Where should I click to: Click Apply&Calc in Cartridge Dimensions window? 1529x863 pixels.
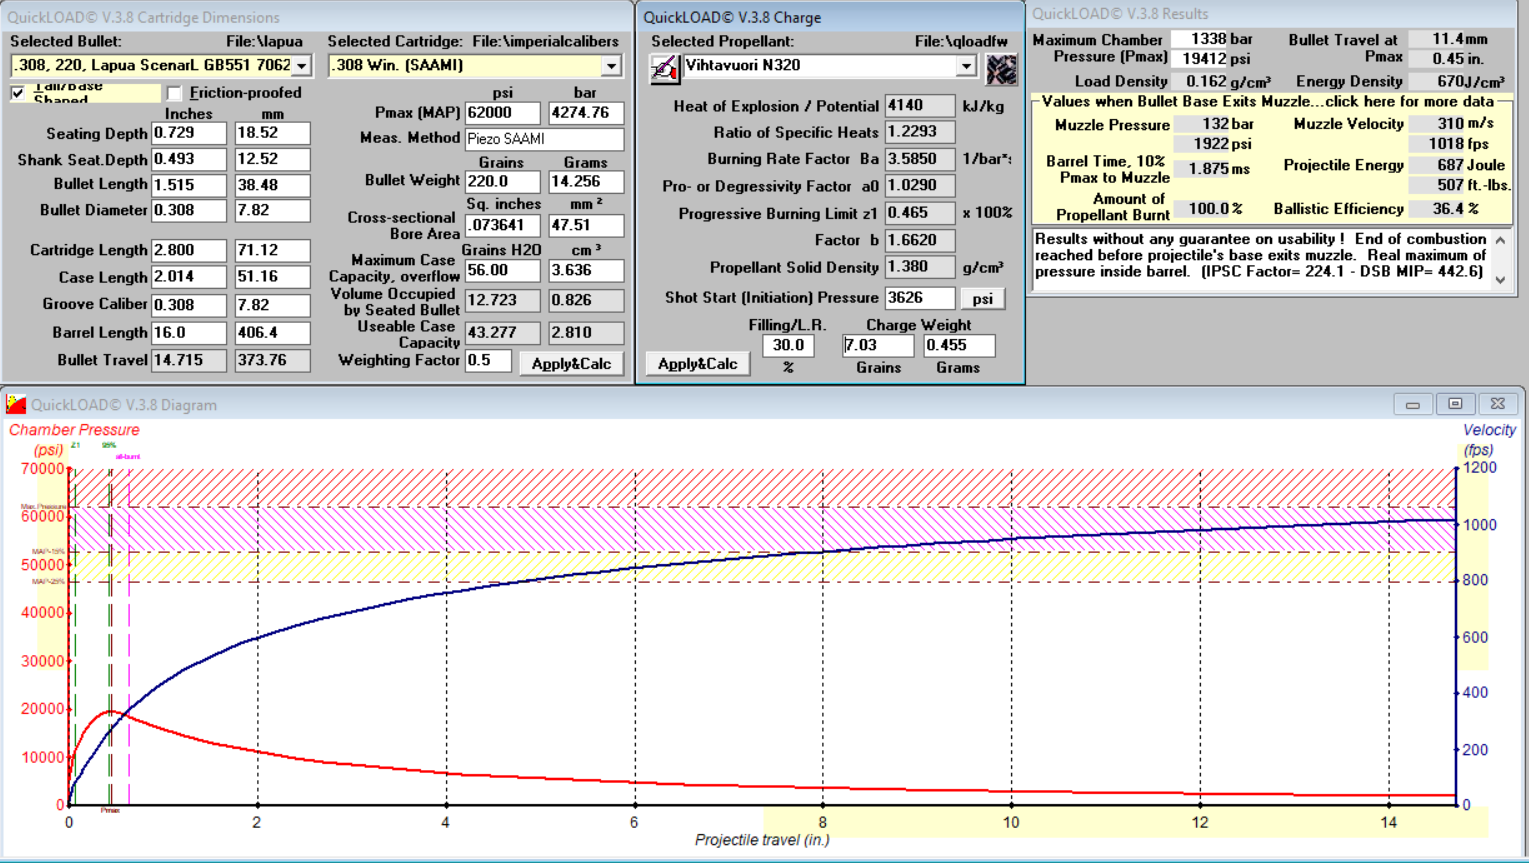coord(571,364)
